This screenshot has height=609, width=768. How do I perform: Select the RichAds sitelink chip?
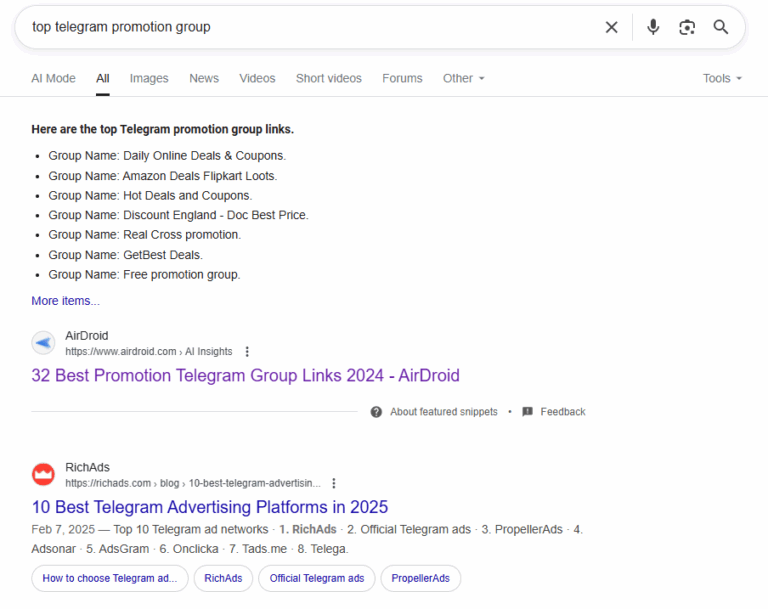(x=223, y=578)
